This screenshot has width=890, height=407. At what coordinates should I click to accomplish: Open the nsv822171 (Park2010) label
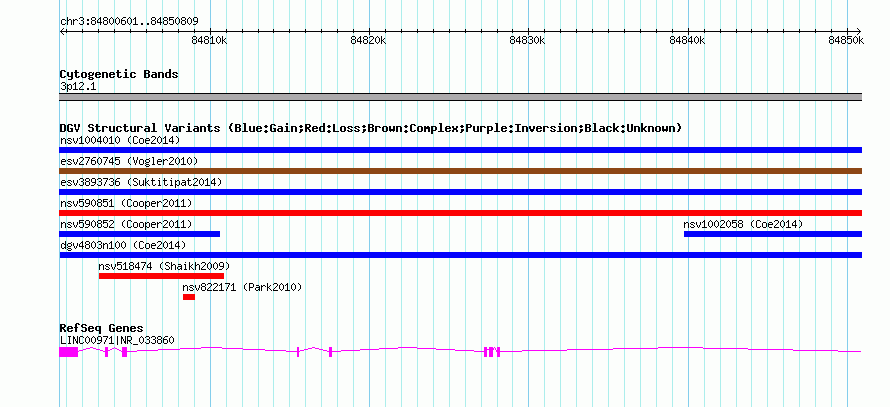point(242,287)
